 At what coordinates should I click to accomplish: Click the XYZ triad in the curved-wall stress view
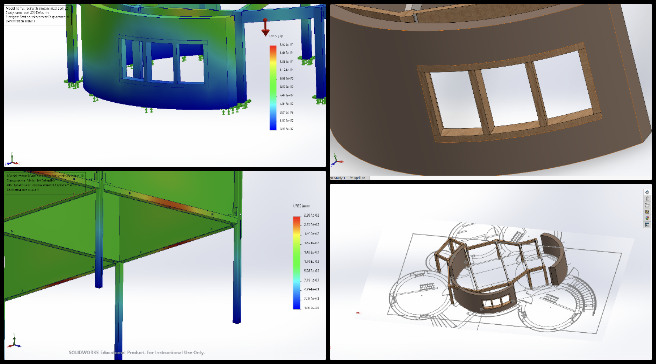(12, 159)
